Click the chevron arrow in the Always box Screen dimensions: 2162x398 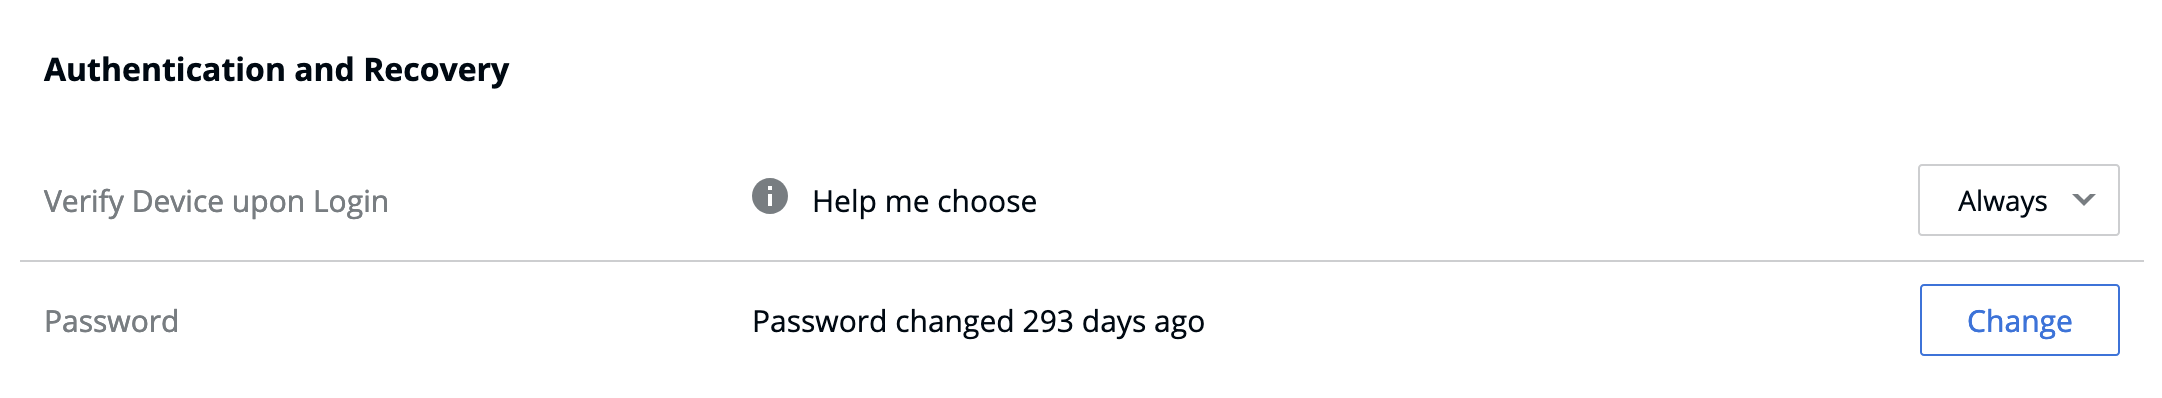[2084, 200]
